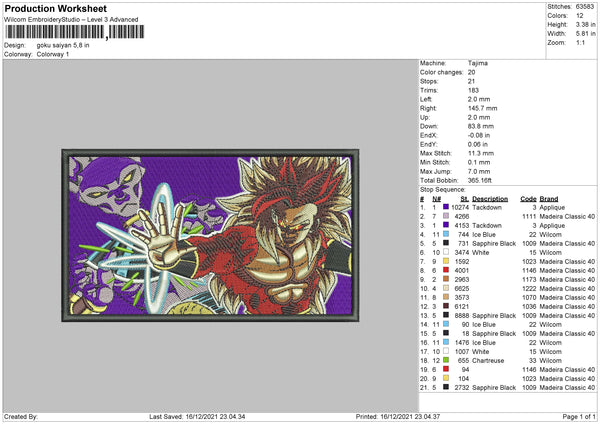Click the Stitches value 63583

click(x=585, y=7)
